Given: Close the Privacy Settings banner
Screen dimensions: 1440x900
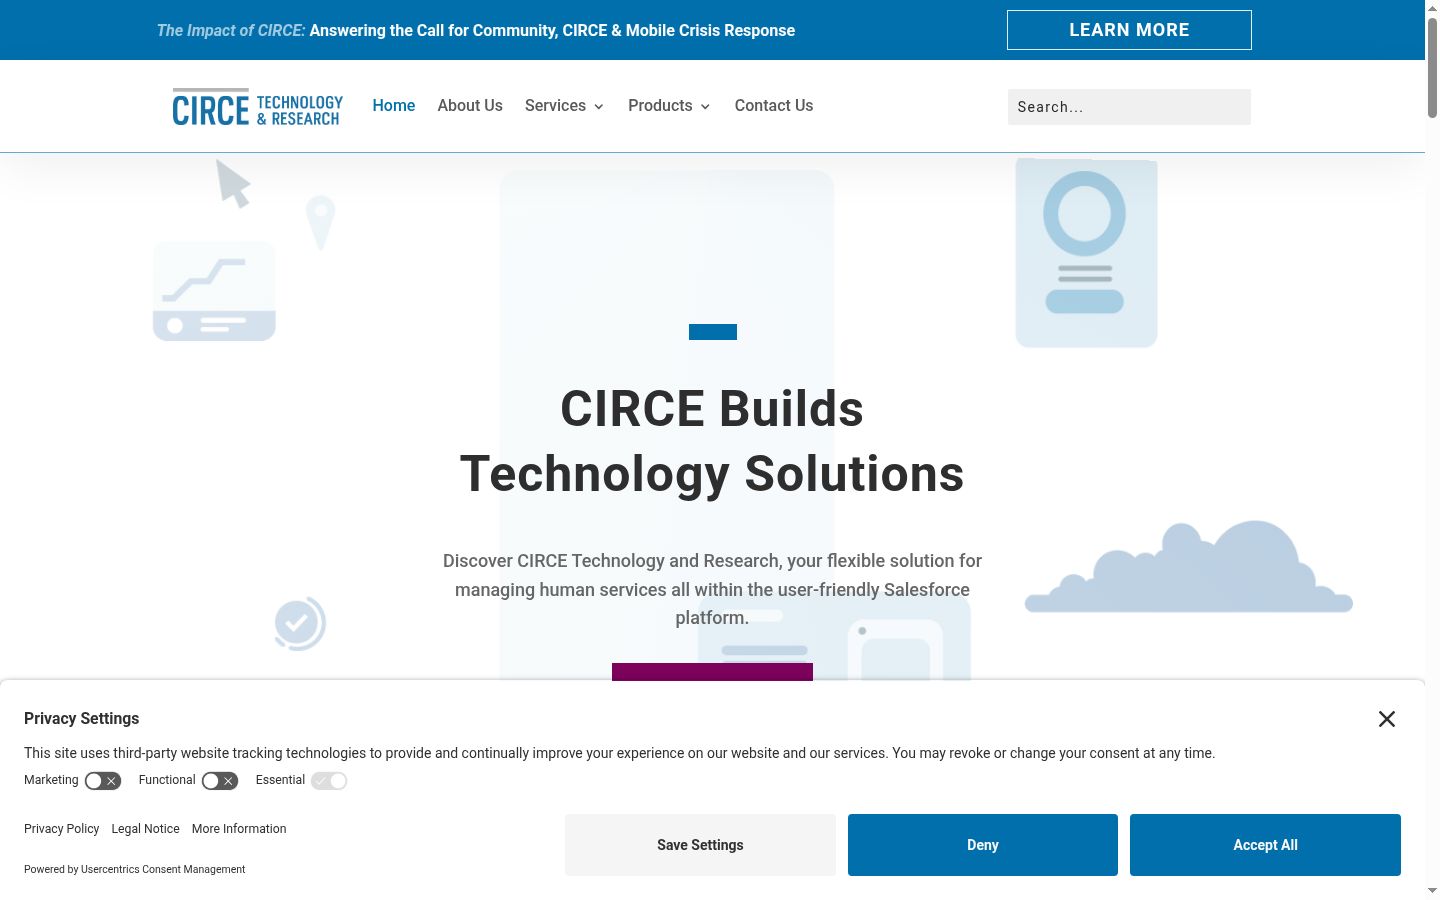Looking at the screenshot, I should 1387,719.
